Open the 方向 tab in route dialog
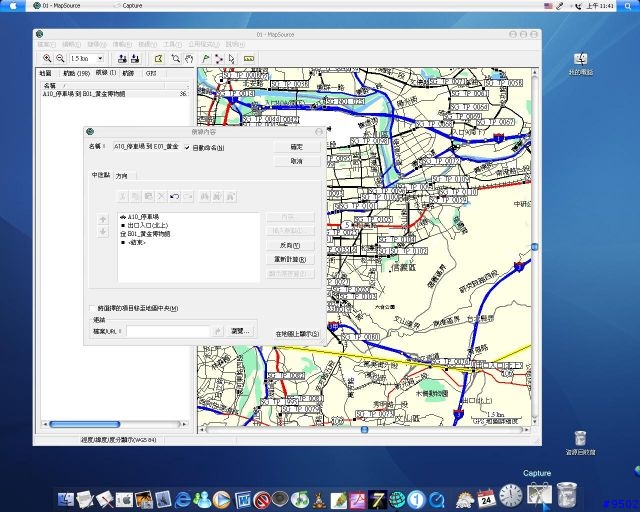640x512 pixels. (122, 176)
